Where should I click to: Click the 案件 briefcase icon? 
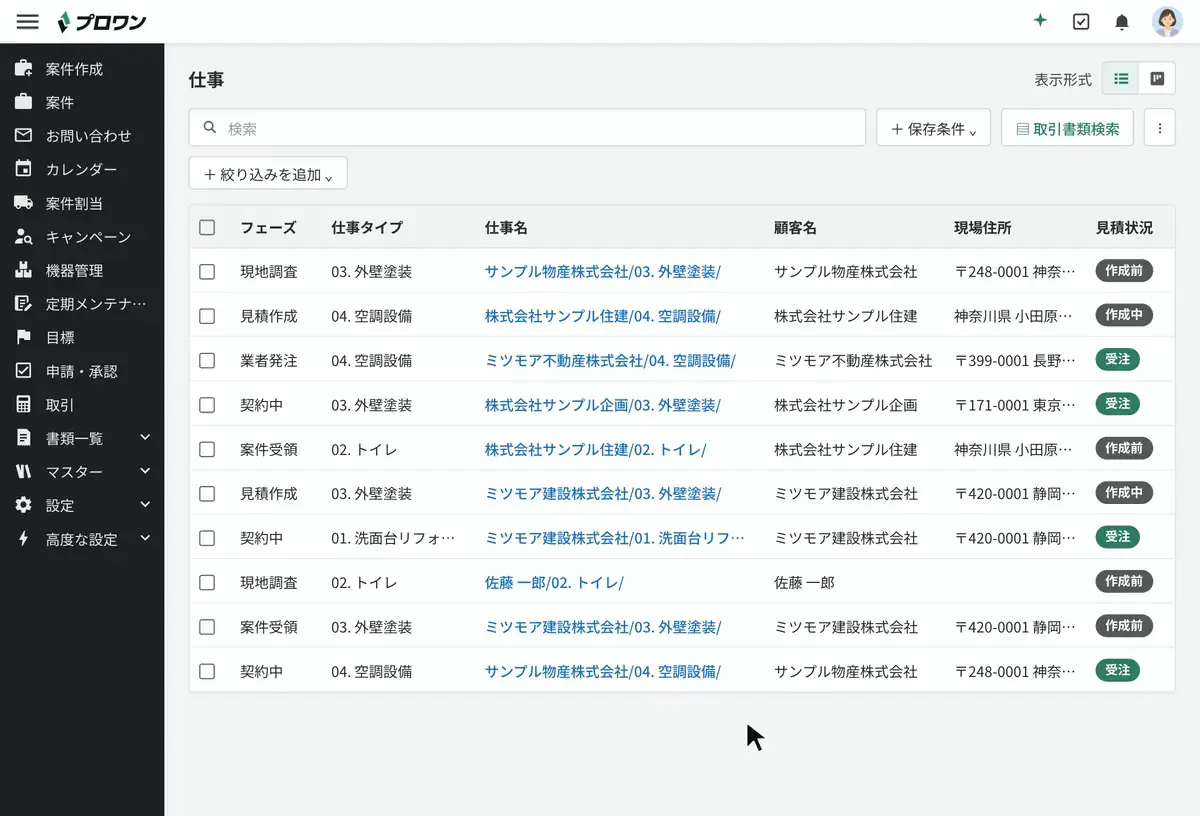23,102
